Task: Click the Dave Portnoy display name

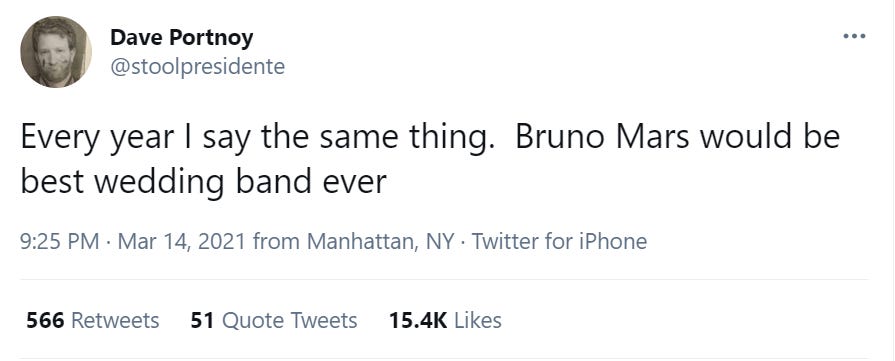Action: [182, 38]
